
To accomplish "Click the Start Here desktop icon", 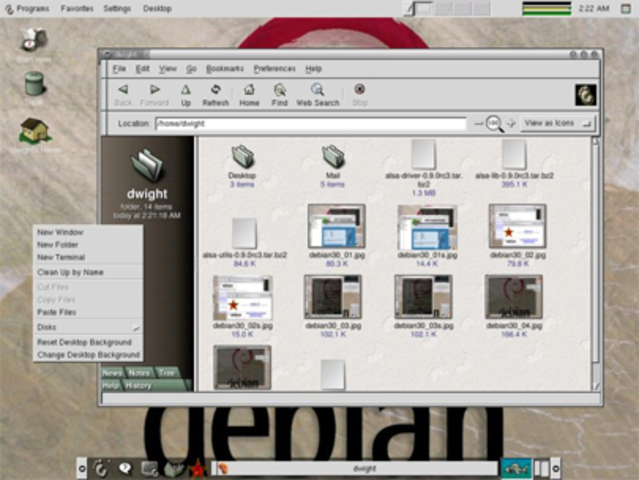I will point(34,40).
